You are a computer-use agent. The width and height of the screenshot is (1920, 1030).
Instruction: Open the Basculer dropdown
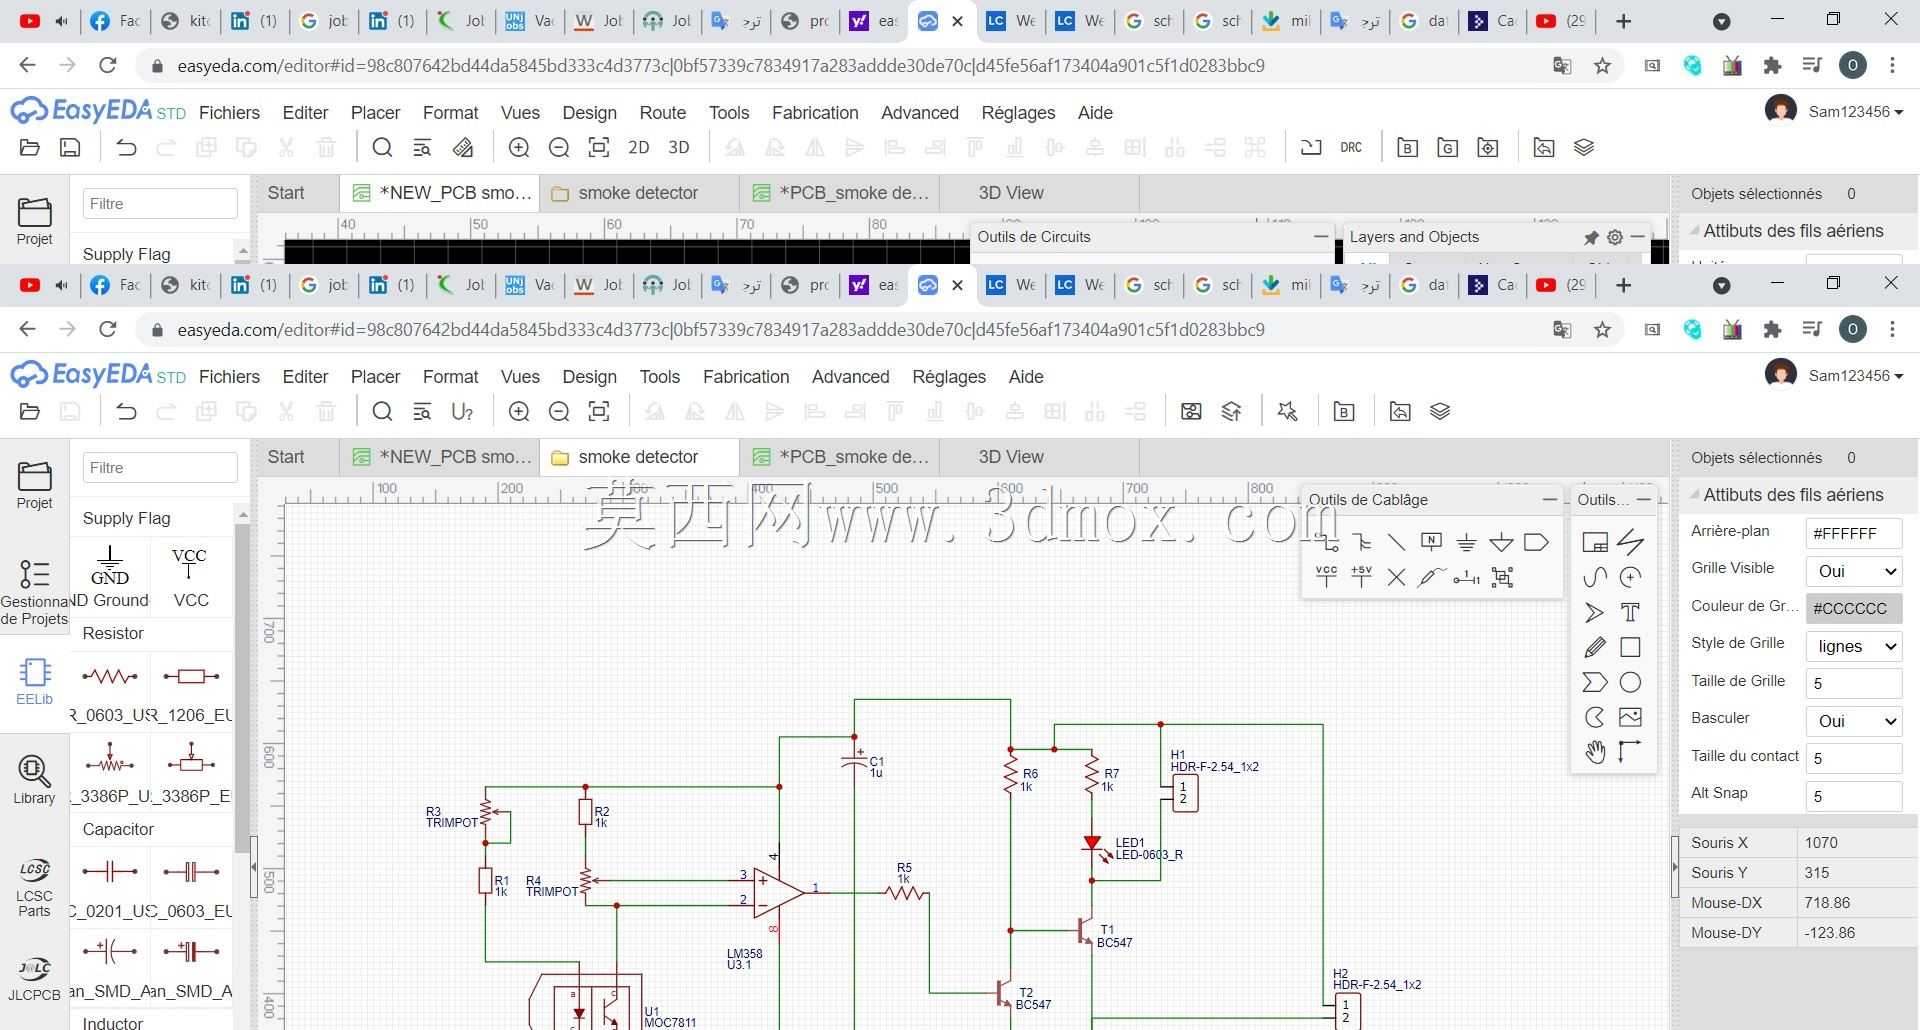[1854, 721]
